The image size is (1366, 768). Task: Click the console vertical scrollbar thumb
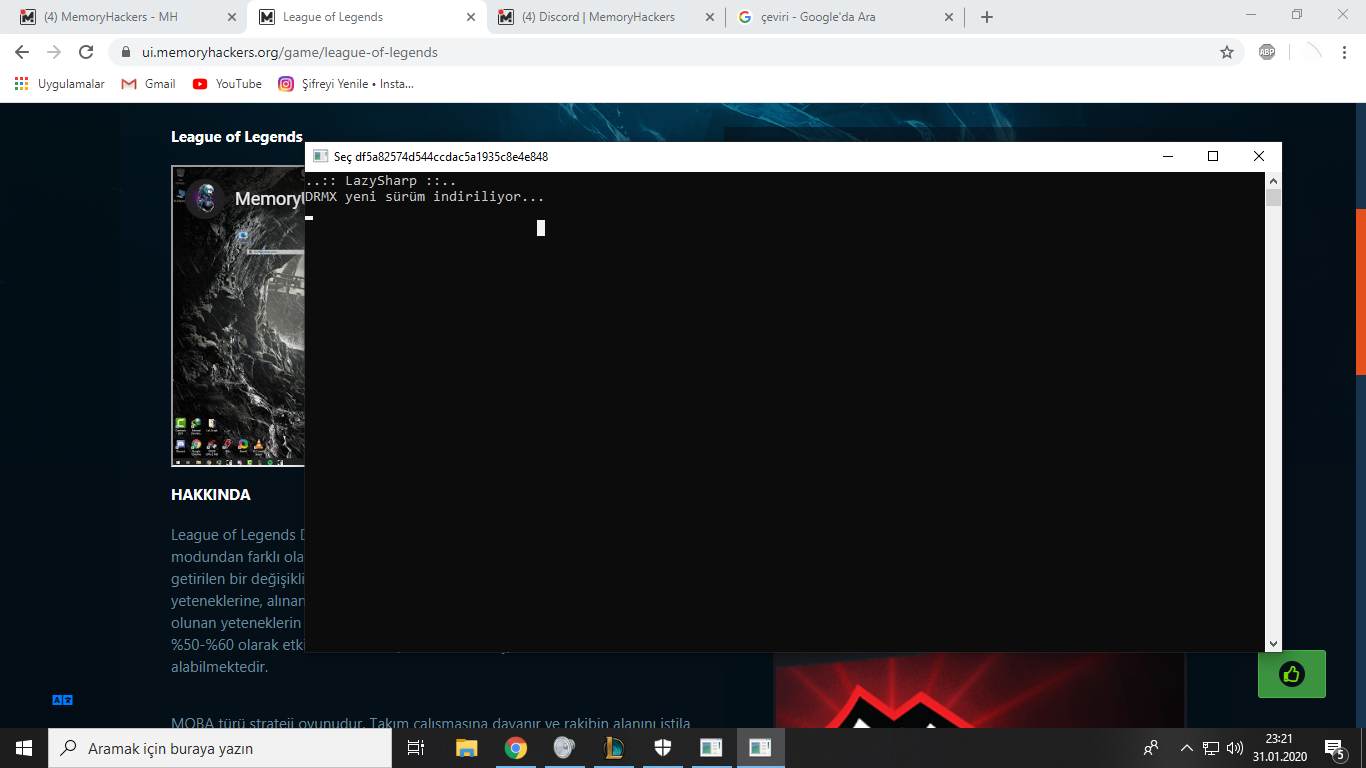pos(1273,198)
